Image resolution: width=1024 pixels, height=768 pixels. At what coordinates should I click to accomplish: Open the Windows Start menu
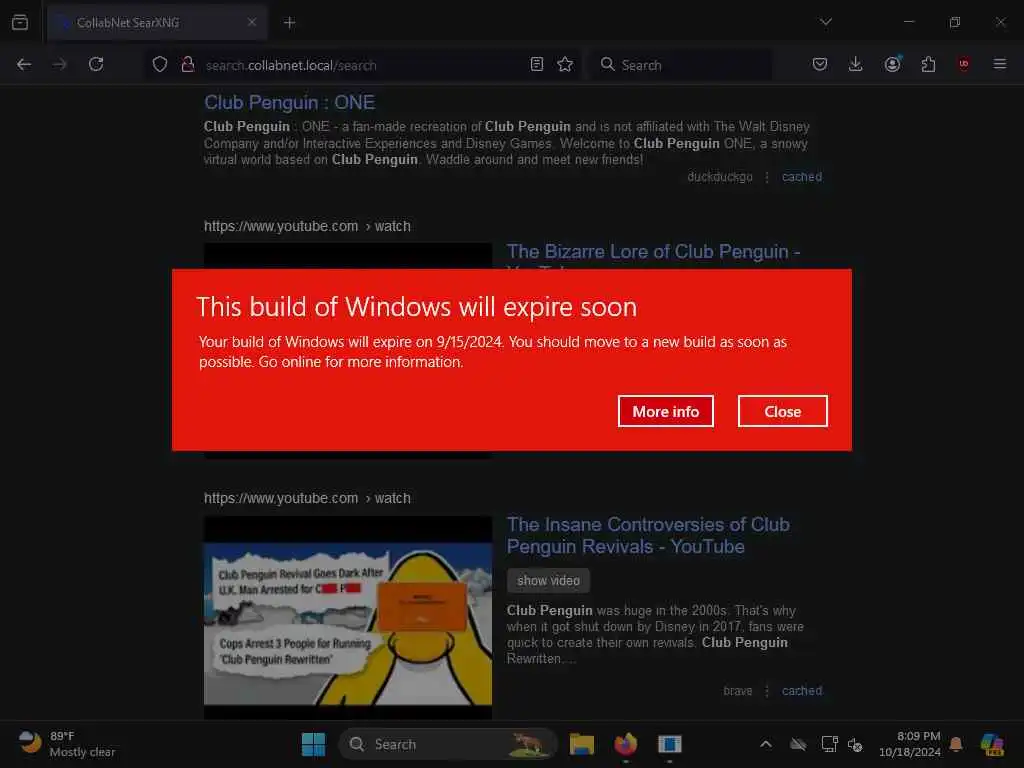313,744
